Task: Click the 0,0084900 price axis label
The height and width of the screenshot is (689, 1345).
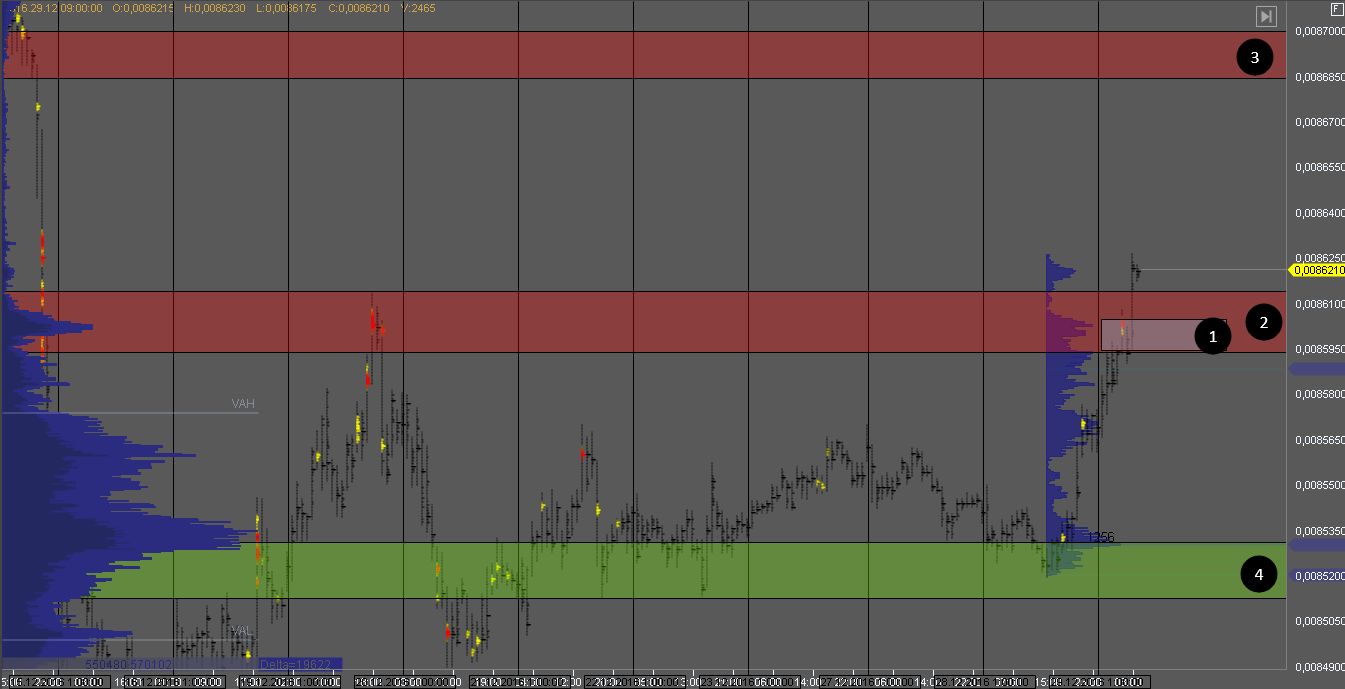Action: tap(1319, 667)
